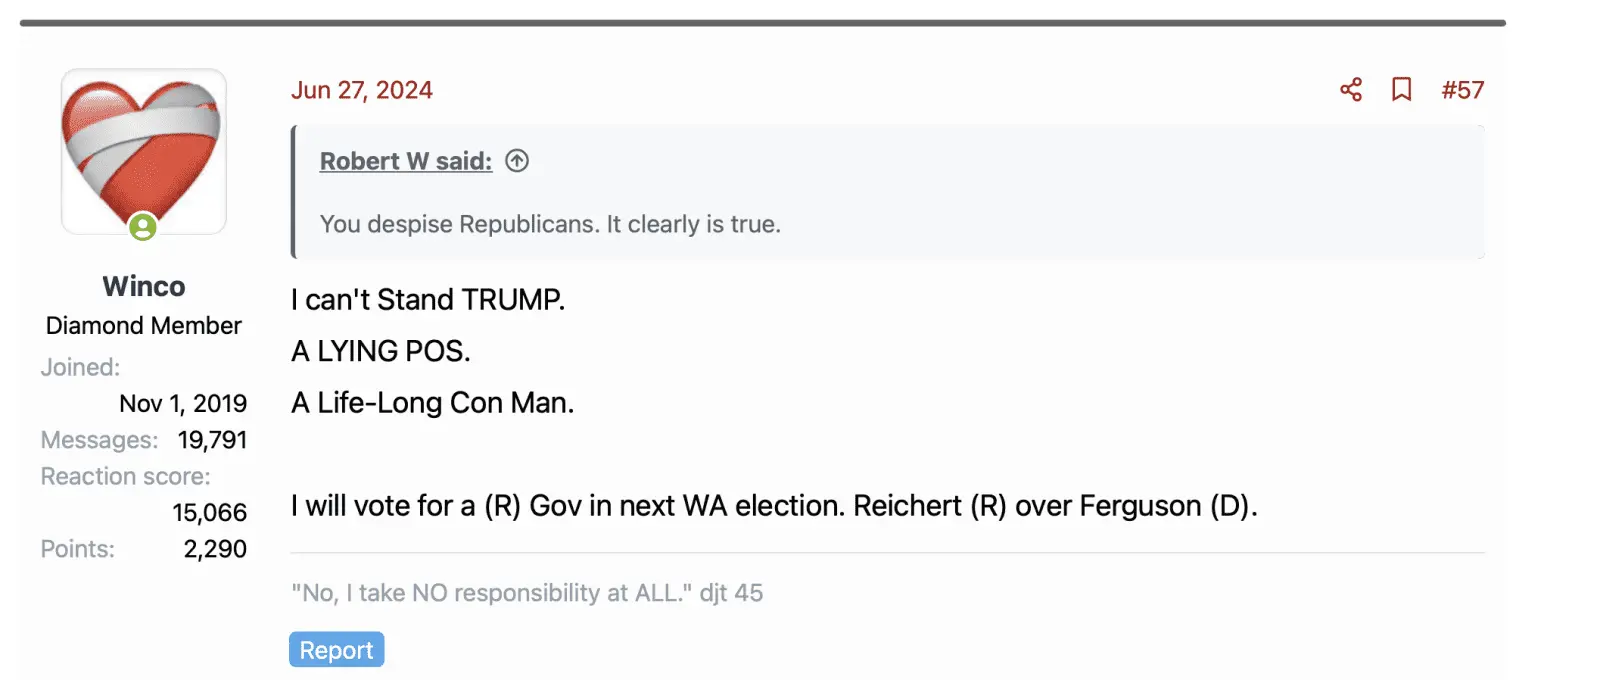Click the green online status badge on avatar
Screen dimensions: 1600x680
point(143,227)
